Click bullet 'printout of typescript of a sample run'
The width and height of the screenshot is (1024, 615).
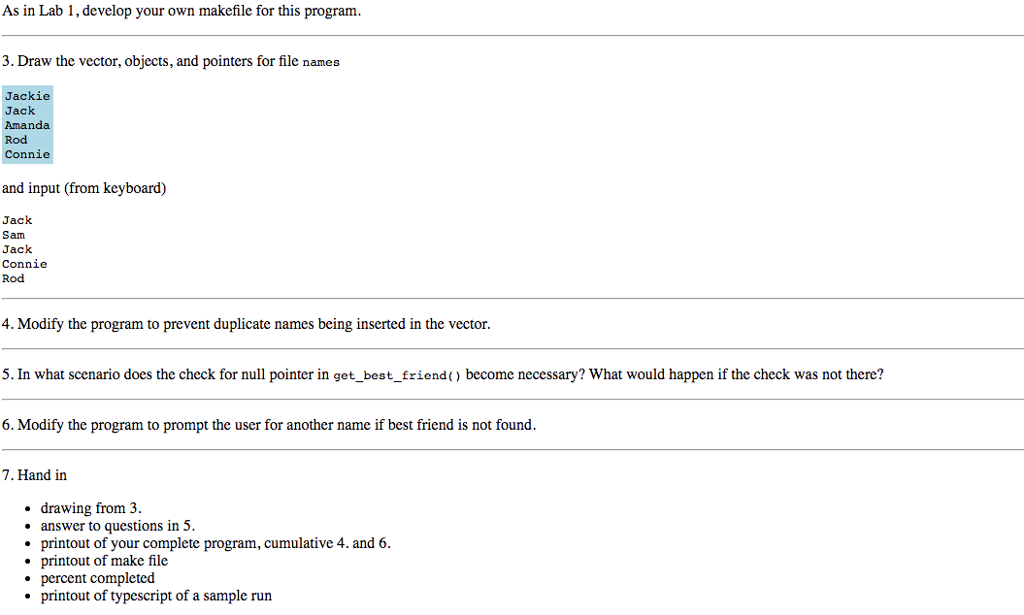pyautogui.click(x=156, y=595)
